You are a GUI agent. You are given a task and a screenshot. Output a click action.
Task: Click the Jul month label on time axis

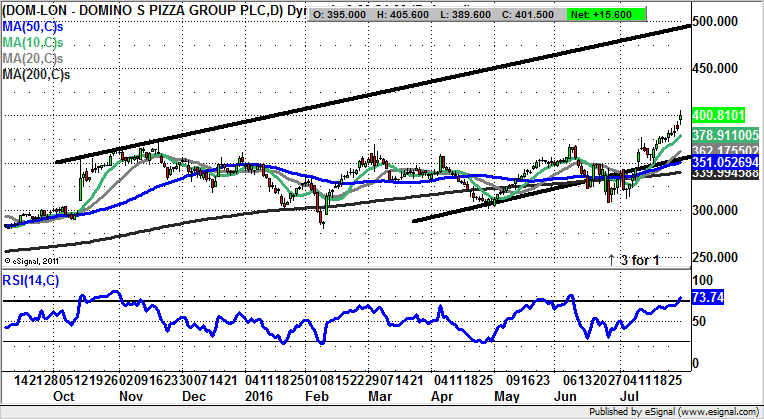click(632, 396)
